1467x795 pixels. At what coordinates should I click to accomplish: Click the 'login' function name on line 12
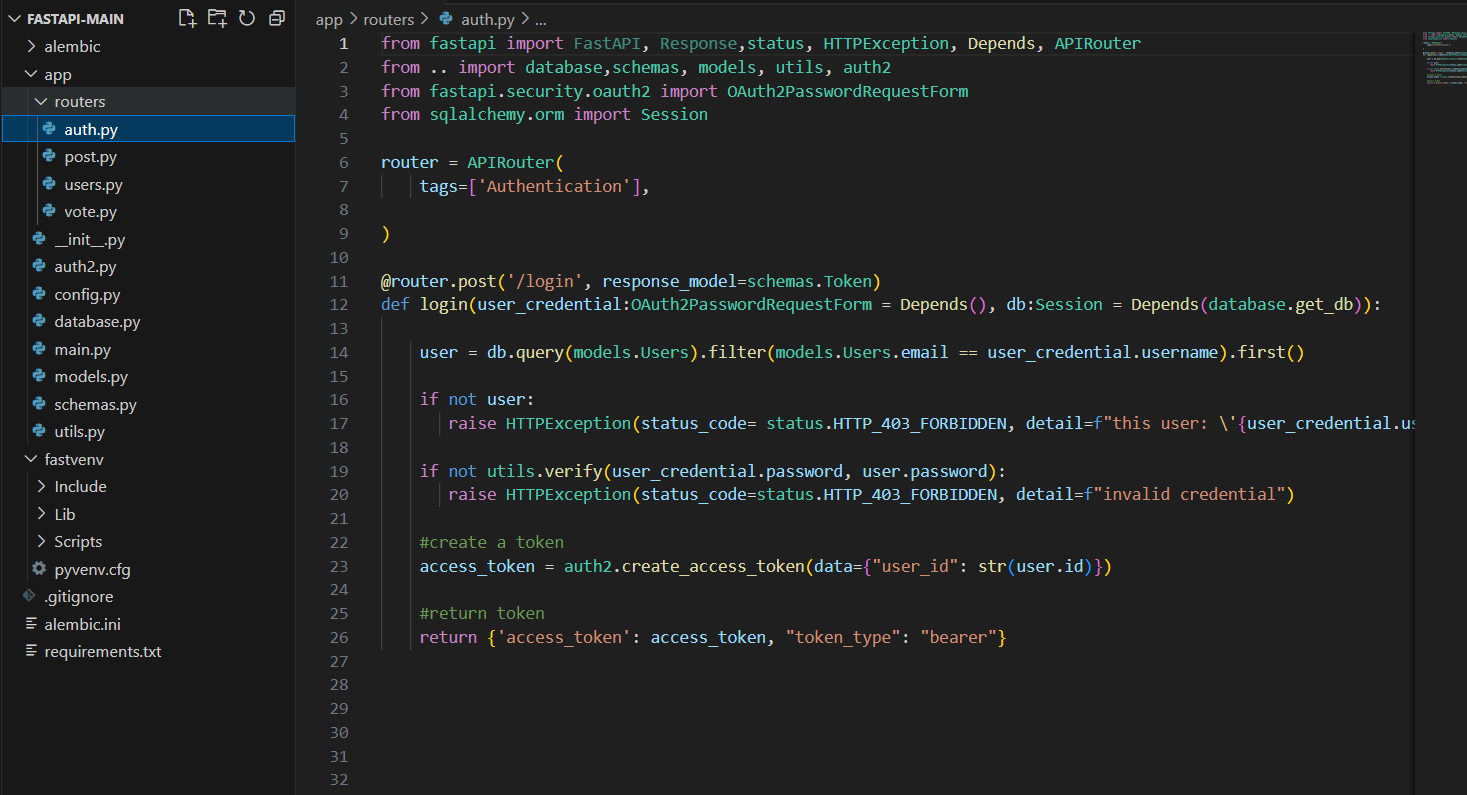coord(444,305)
